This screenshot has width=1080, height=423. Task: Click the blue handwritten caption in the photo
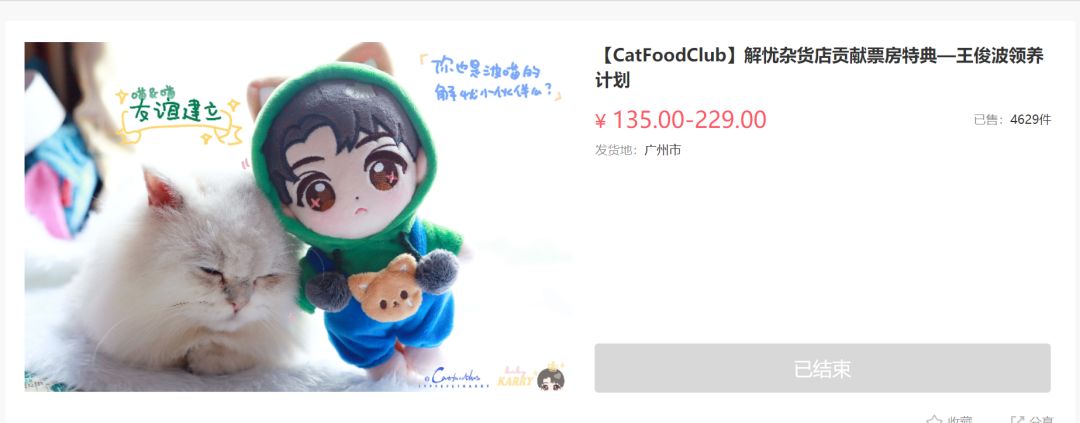490,79
